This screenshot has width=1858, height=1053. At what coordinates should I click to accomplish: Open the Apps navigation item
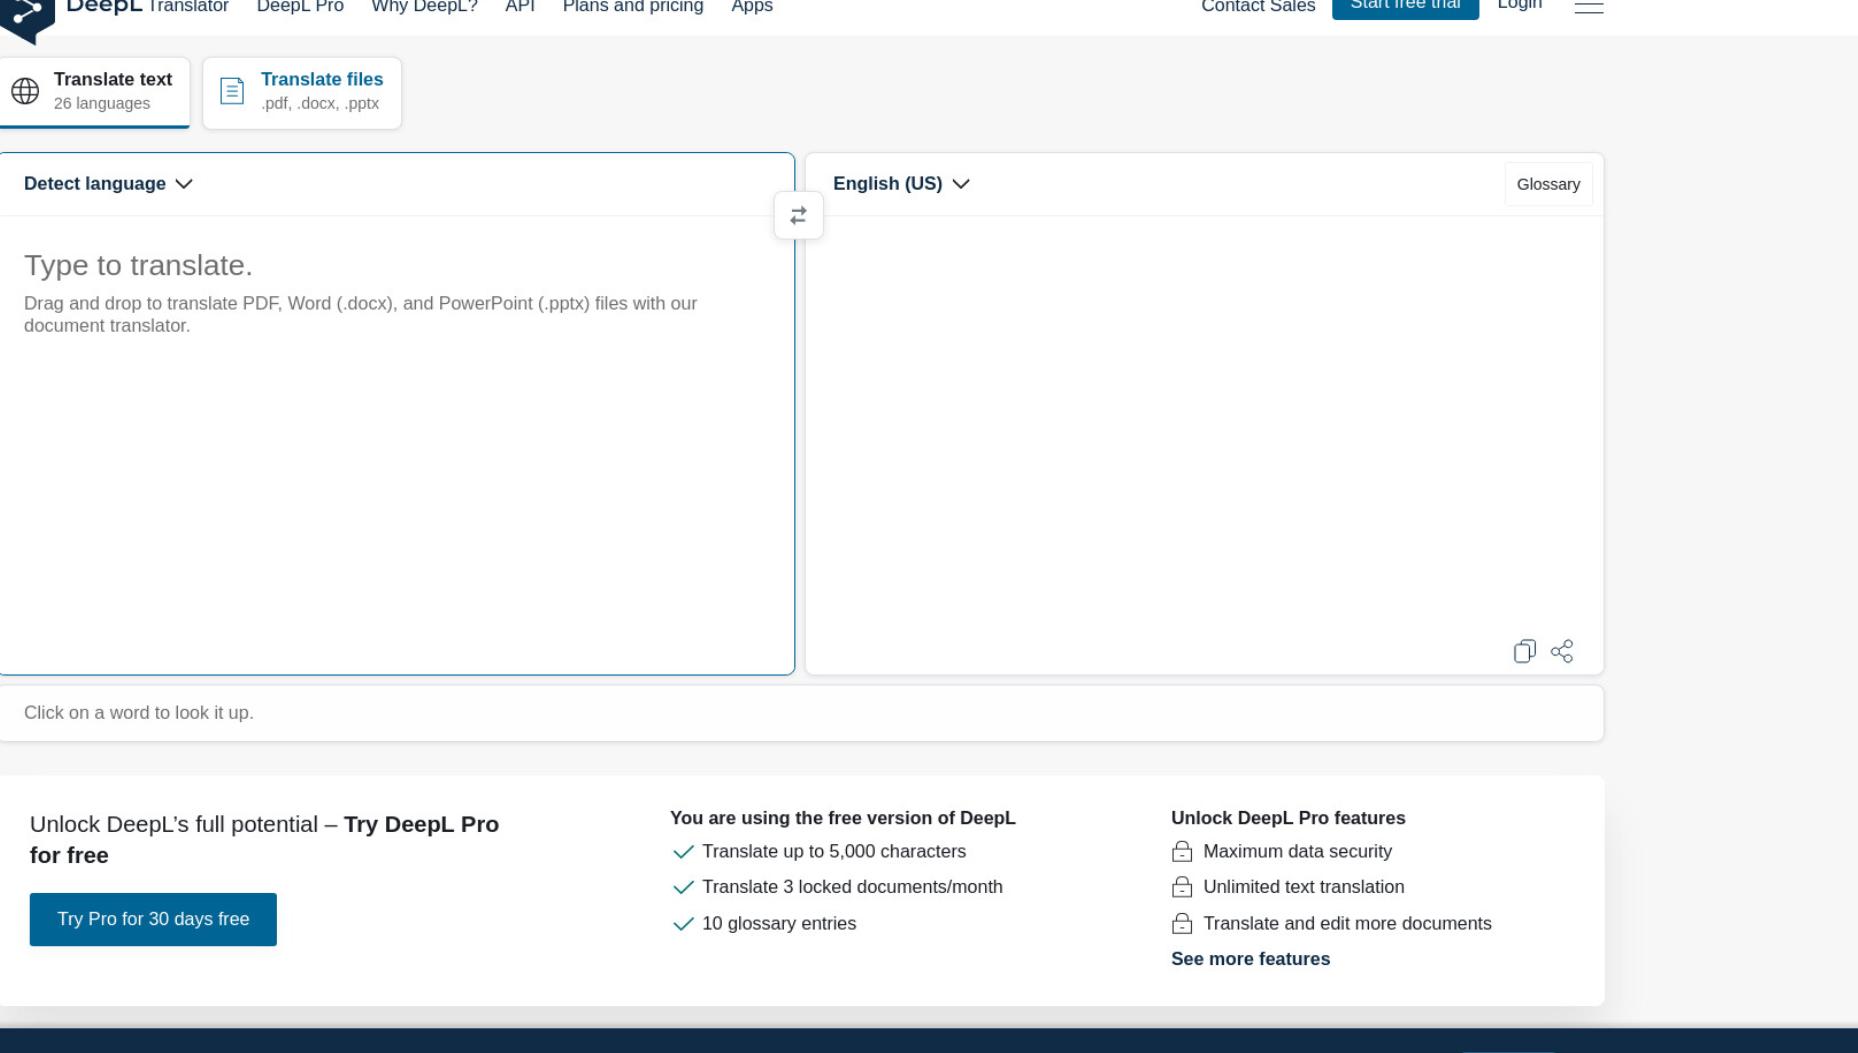(x=752, y=7)
